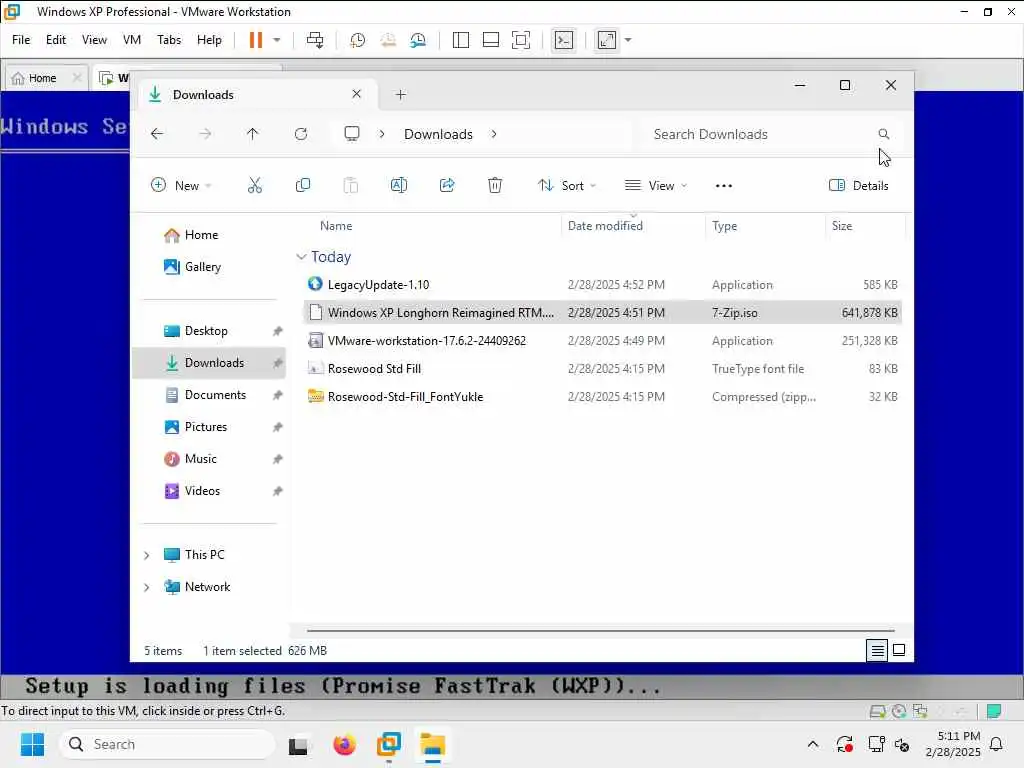Click VMware send Ctrl+Alt+Del icon

point(315,40)
